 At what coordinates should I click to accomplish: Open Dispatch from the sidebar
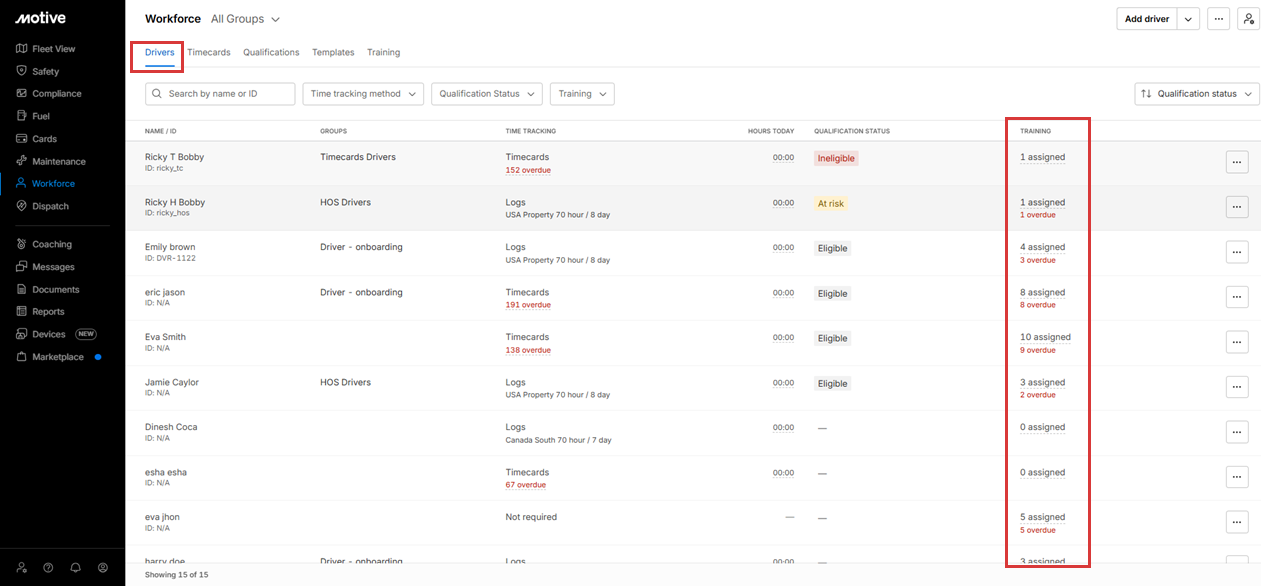click(x=50, y=206)
